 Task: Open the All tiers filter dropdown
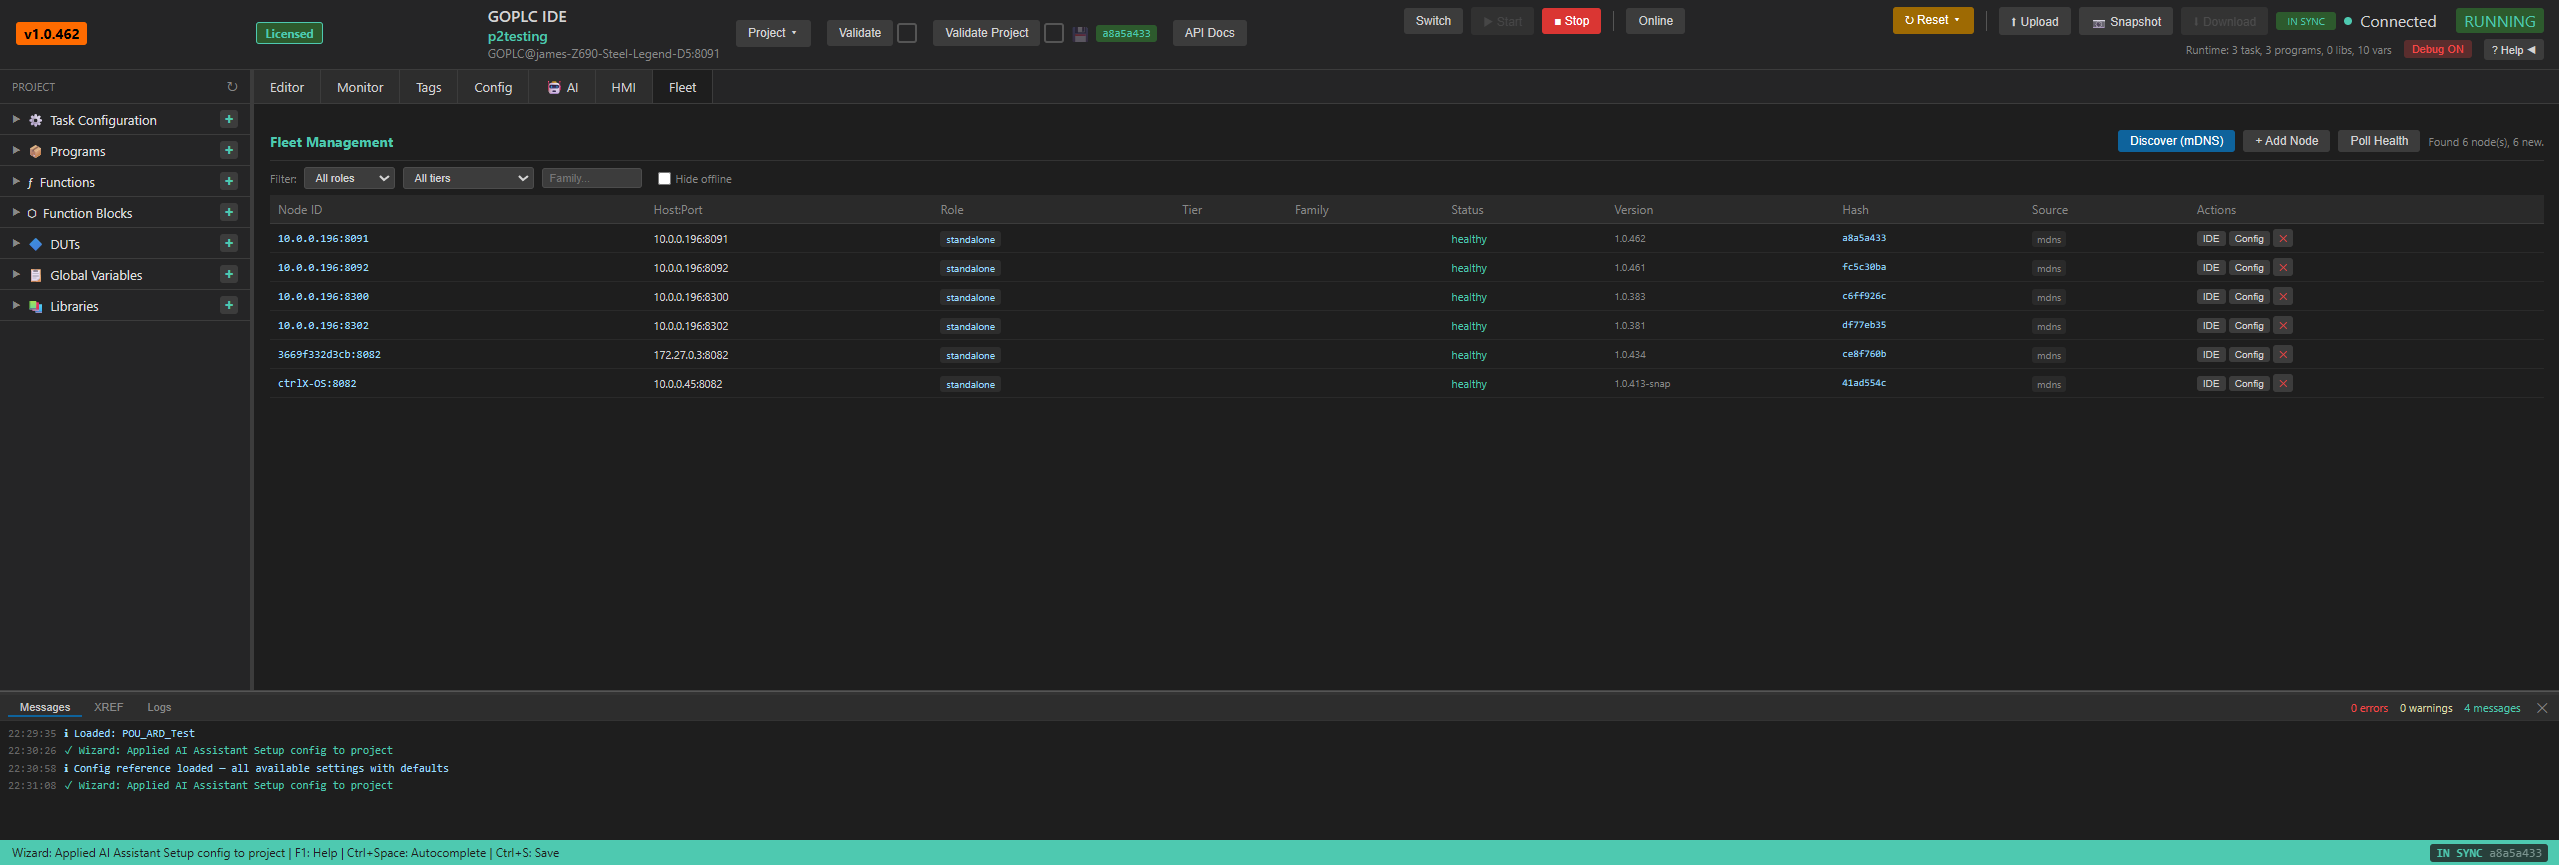[469, 178]
